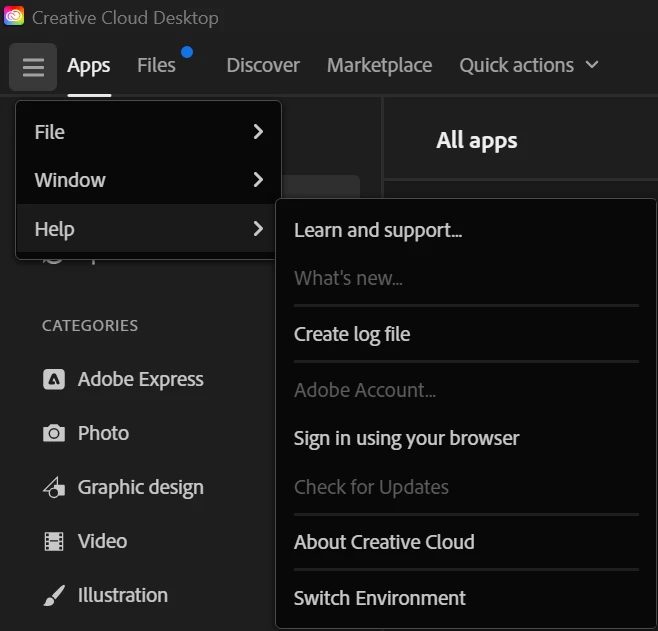The image size is (658, 631).
Task: Click the Creative Cloud Desktop window title
Action: click(x=125, y=18)
